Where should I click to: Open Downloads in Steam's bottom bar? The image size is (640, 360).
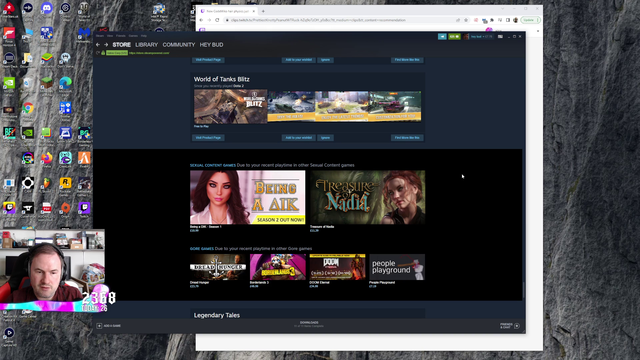click(x=309, y=324)
